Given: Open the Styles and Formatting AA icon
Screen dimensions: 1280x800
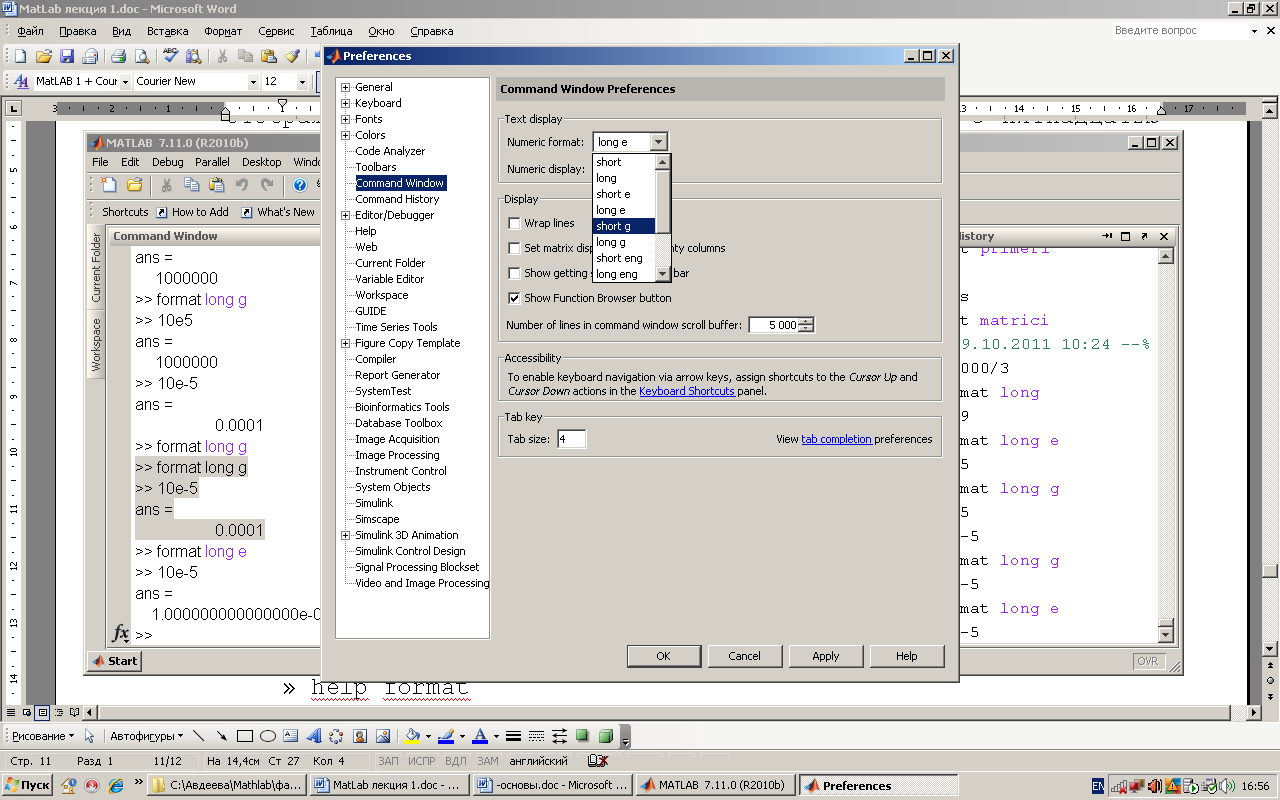Looking at the screenshot, I should (x=21, y=81).
